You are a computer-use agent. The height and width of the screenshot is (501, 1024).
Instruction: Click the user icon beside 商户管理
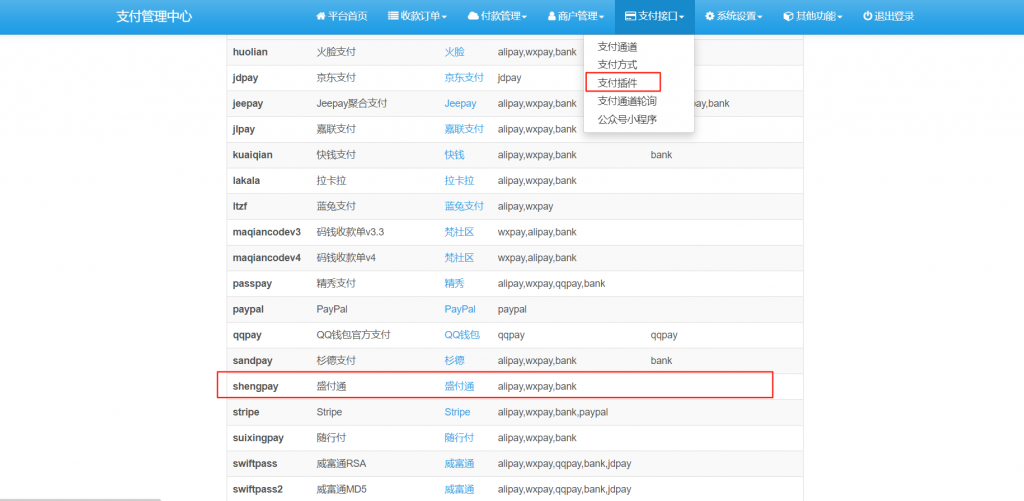pyautogui.click(x=553, y=17)
